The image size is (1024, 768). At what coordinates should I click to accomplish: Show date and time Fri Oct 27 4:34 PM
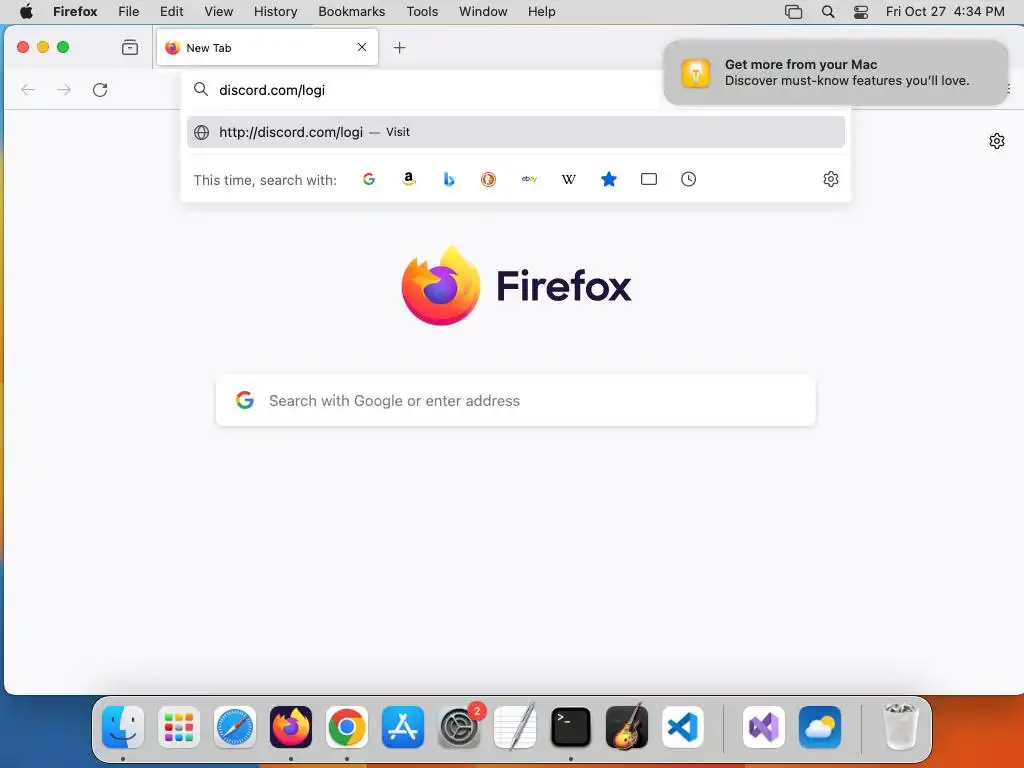[x=945, y=12]
